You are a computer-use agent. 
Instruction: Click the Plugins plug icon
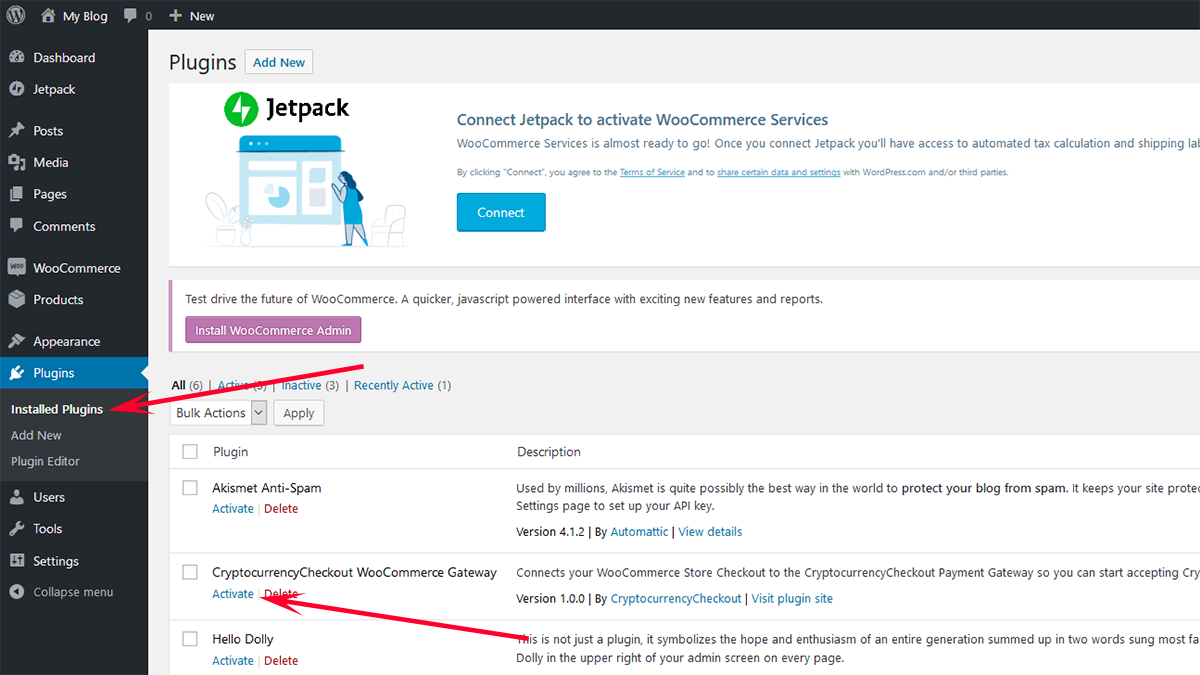tap(17, 373)
